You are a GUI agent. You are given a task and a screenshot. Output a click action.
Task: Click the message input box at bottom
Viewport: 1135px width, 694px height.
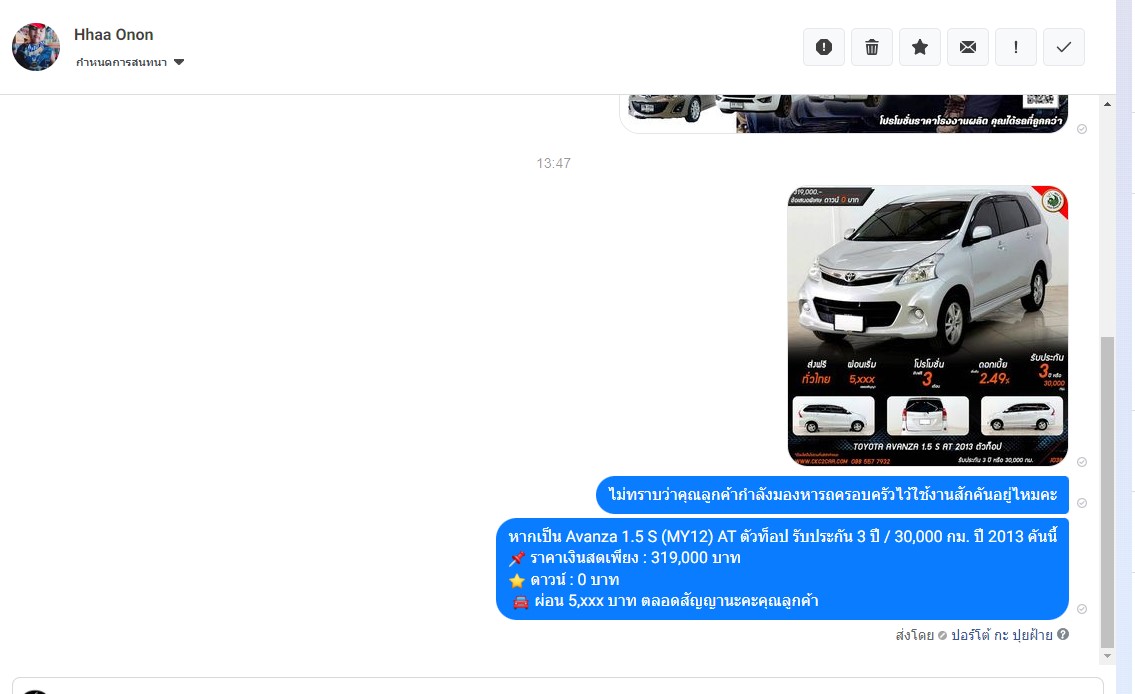click(x=557, y=686)
